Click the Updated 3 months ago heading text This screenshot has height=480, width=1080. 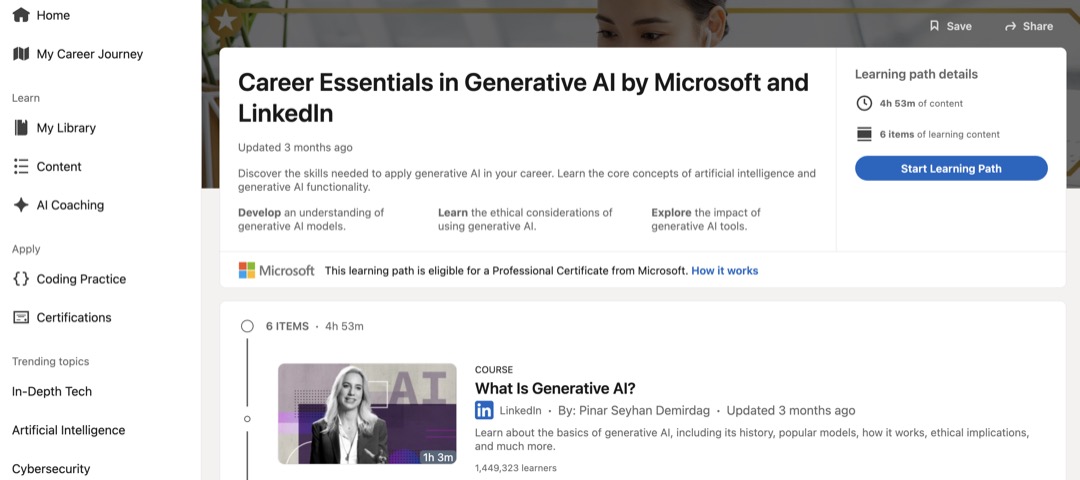[x=295, y=147]
